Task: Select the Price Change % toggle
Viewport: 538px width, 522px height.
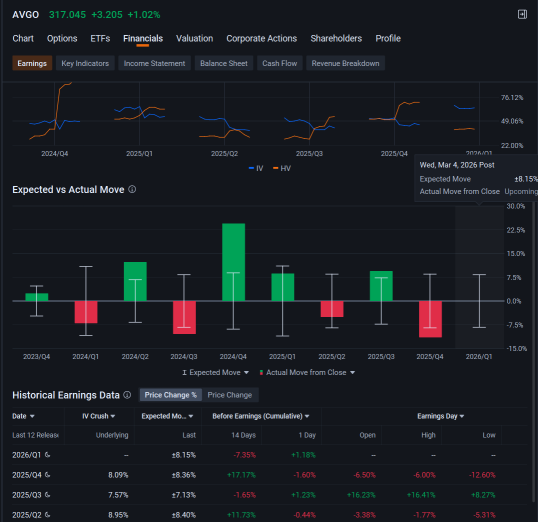Action: [171, 395]
